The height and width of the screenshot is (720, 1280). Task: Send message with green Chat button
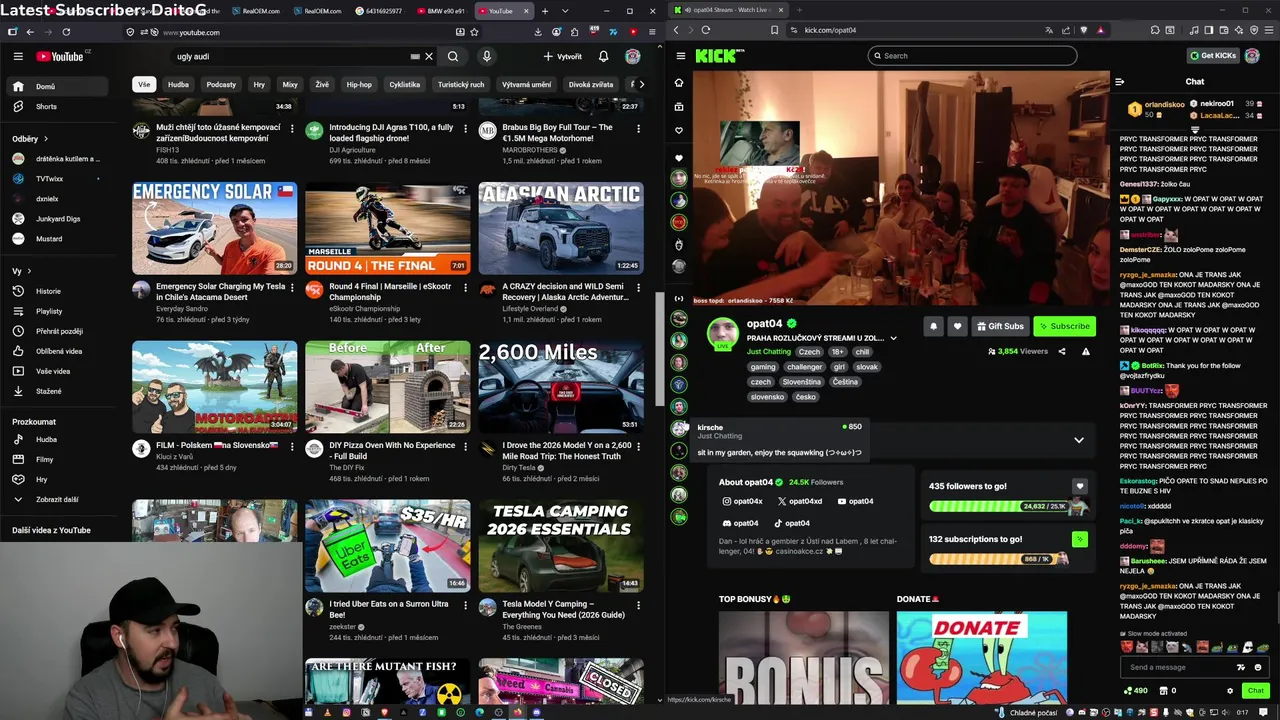[1255, 690]
